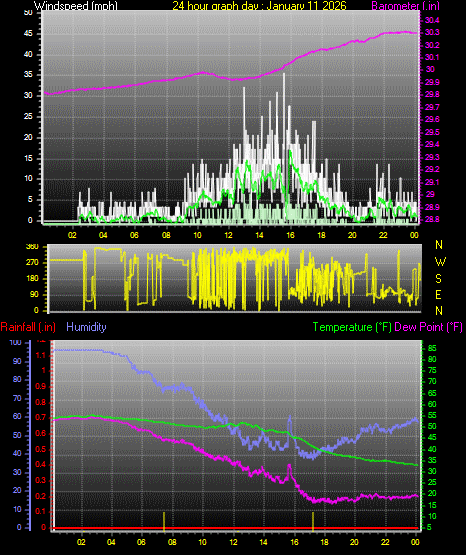This screenshot has height=555, width=466.
Task: Click the 35 mph windspeed axis value
Action: [28, 75]
